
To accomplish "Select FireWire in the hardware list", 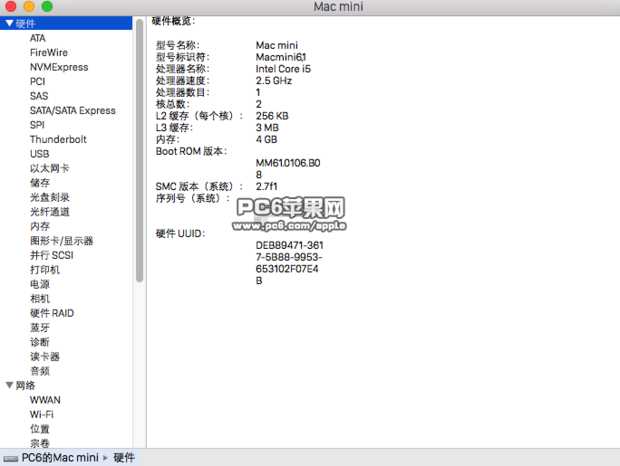I will coord(48,52).
